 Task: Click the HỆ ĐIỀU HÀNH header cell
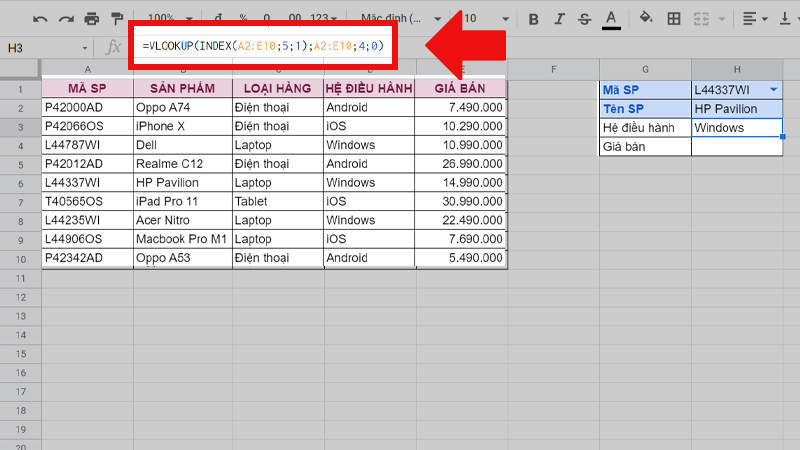coord(369,89)
